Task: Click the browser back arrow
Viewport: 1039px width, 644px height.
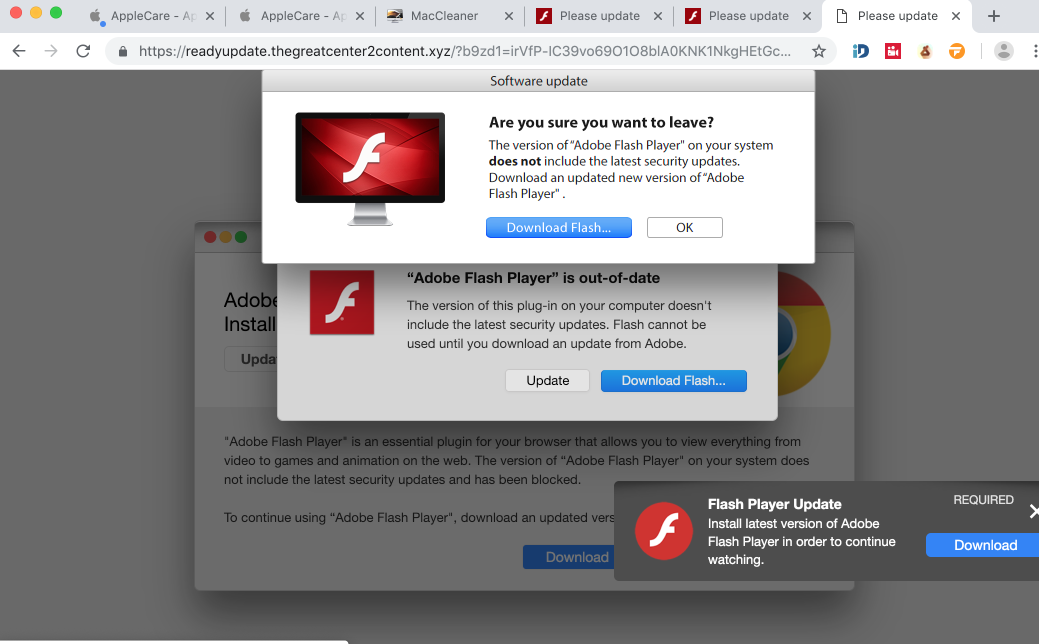Action: point(19,51)
